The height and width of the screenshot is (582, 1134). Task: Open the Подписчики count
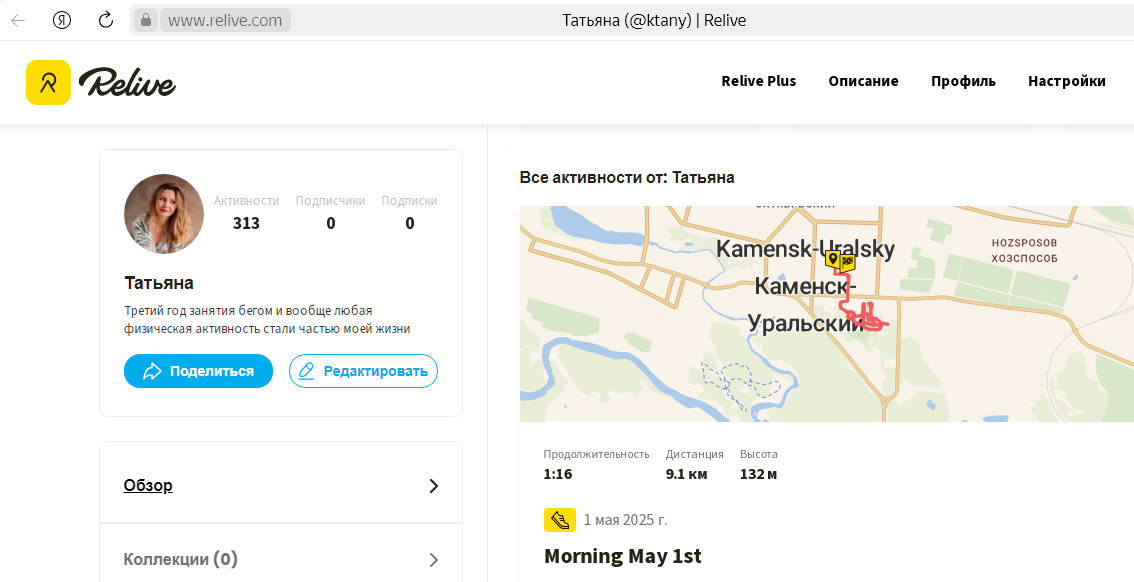click(331, 223)
